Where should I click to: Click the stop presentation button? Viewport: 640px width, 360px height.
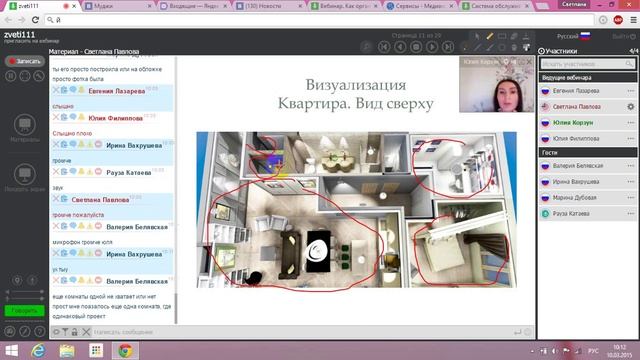[416, 47]
